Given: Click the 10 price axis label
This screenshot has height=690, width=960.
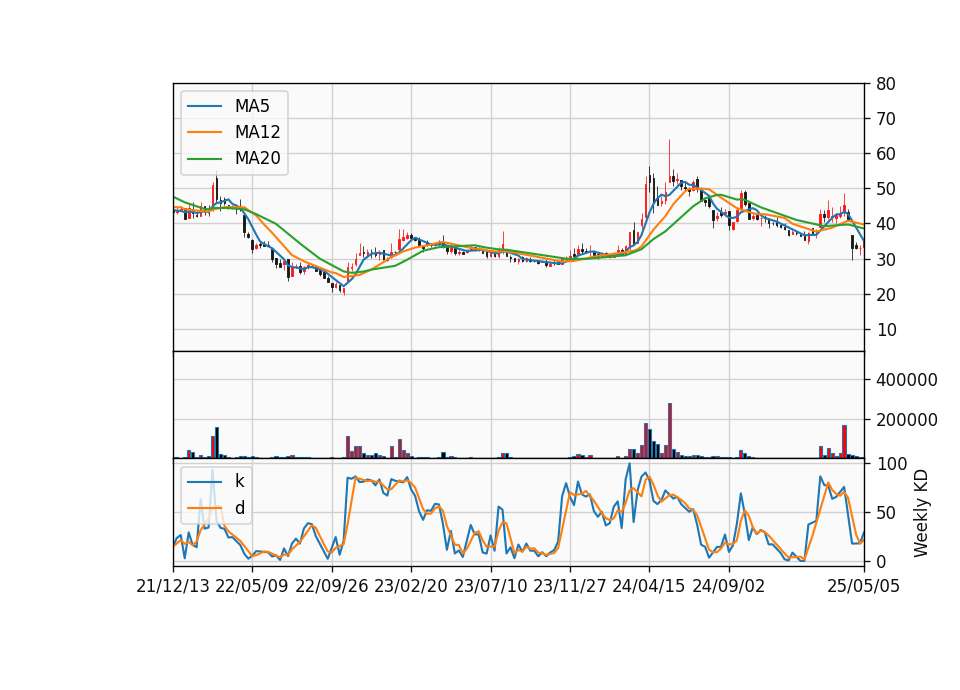Looking at the screenshot, I should tap(885, 330).
